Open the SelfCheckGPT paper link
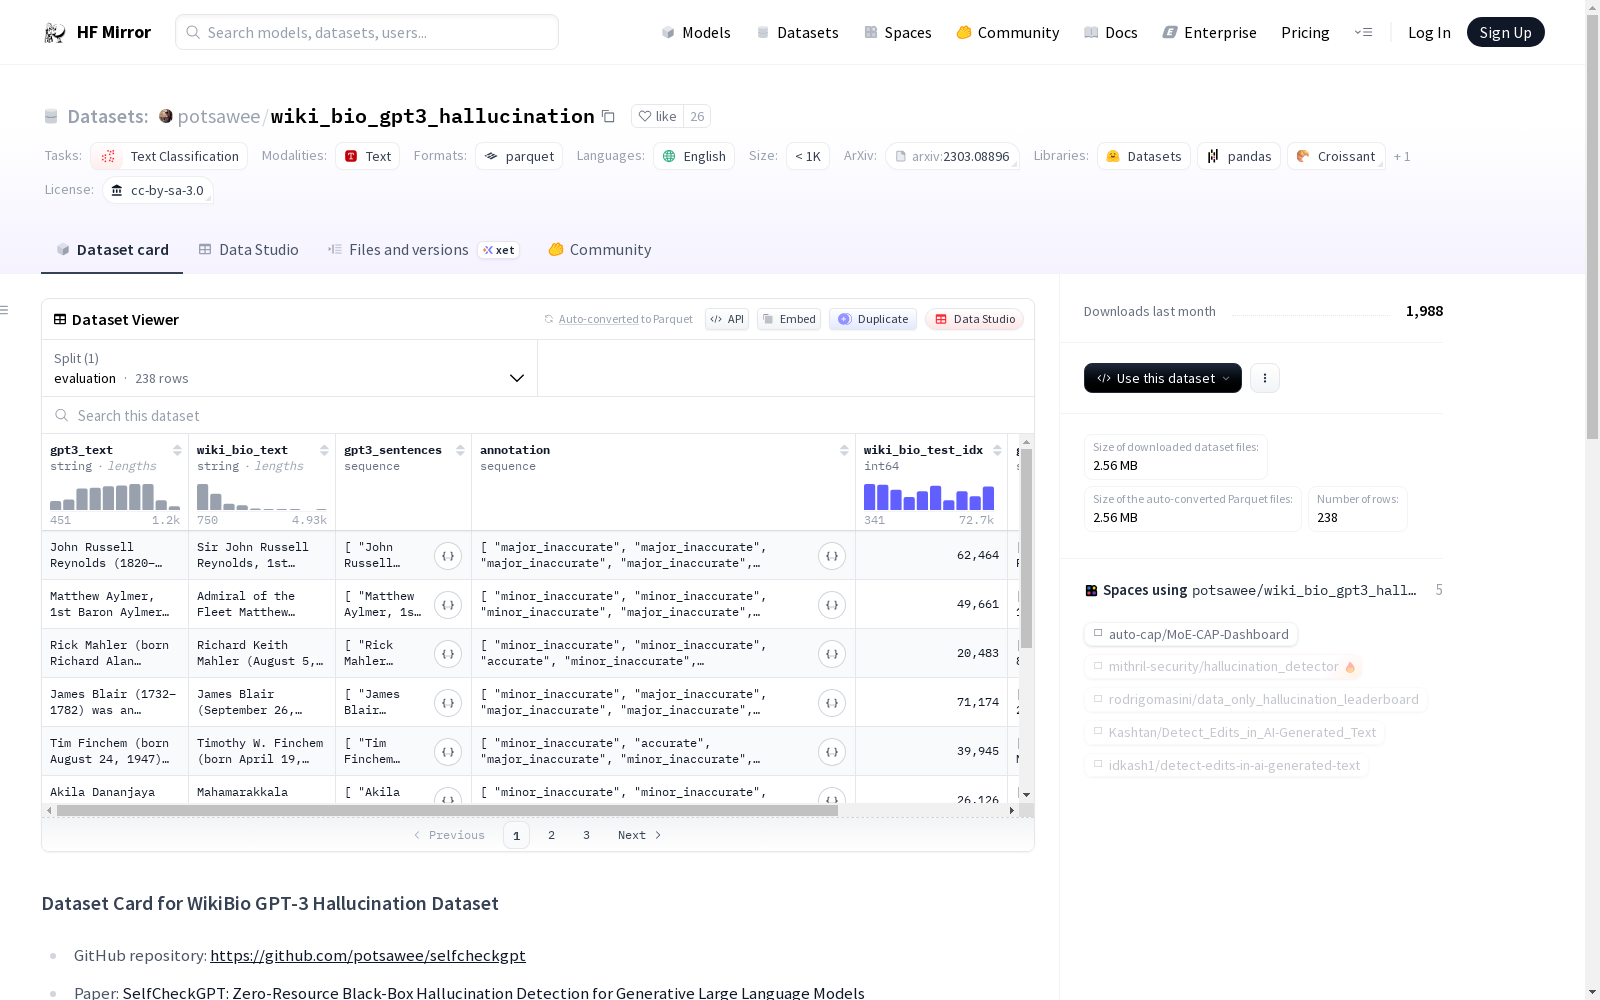This screenshot has height=1000, width=1600. point(493,993)
